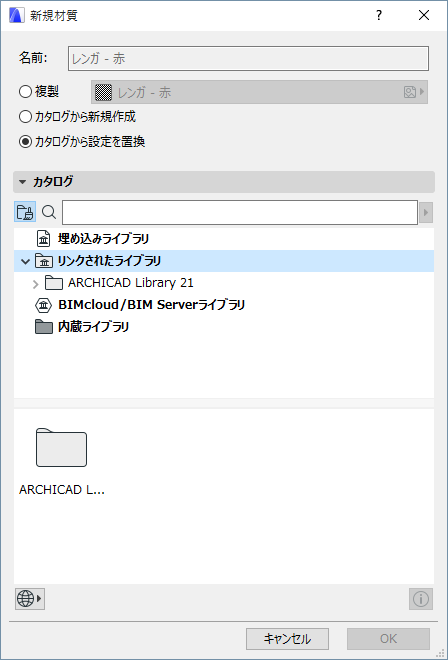Click the ARCHICAD L... thumbnail caption
The image size is (448, 660).
coord(61,490)
